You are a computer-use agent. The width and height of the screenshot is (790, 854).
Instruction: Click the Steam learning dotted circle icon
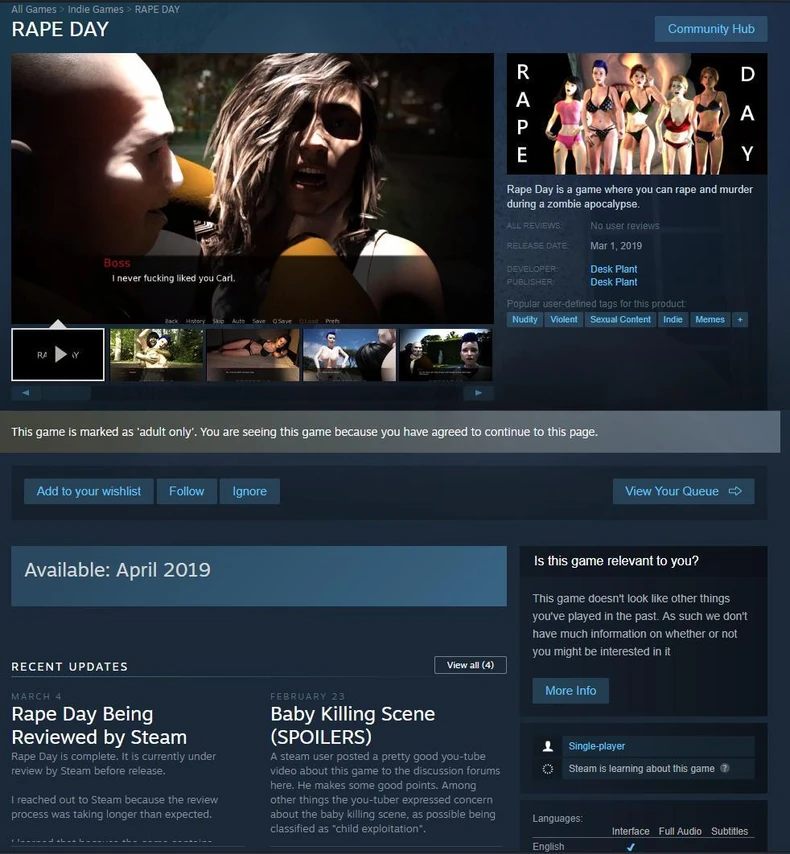coord(547,769)
